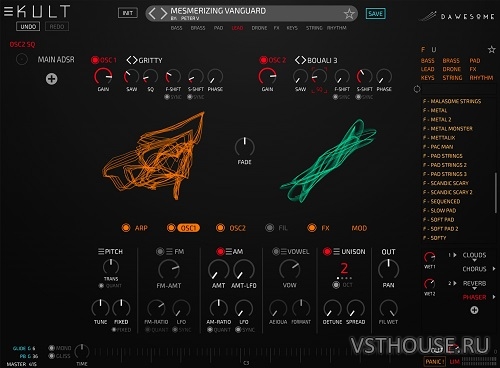Image resolution: width=500 pixels, height=368 pixels.
Task: Click the star icon in the preset browser
Action: (x=492, y=50)
